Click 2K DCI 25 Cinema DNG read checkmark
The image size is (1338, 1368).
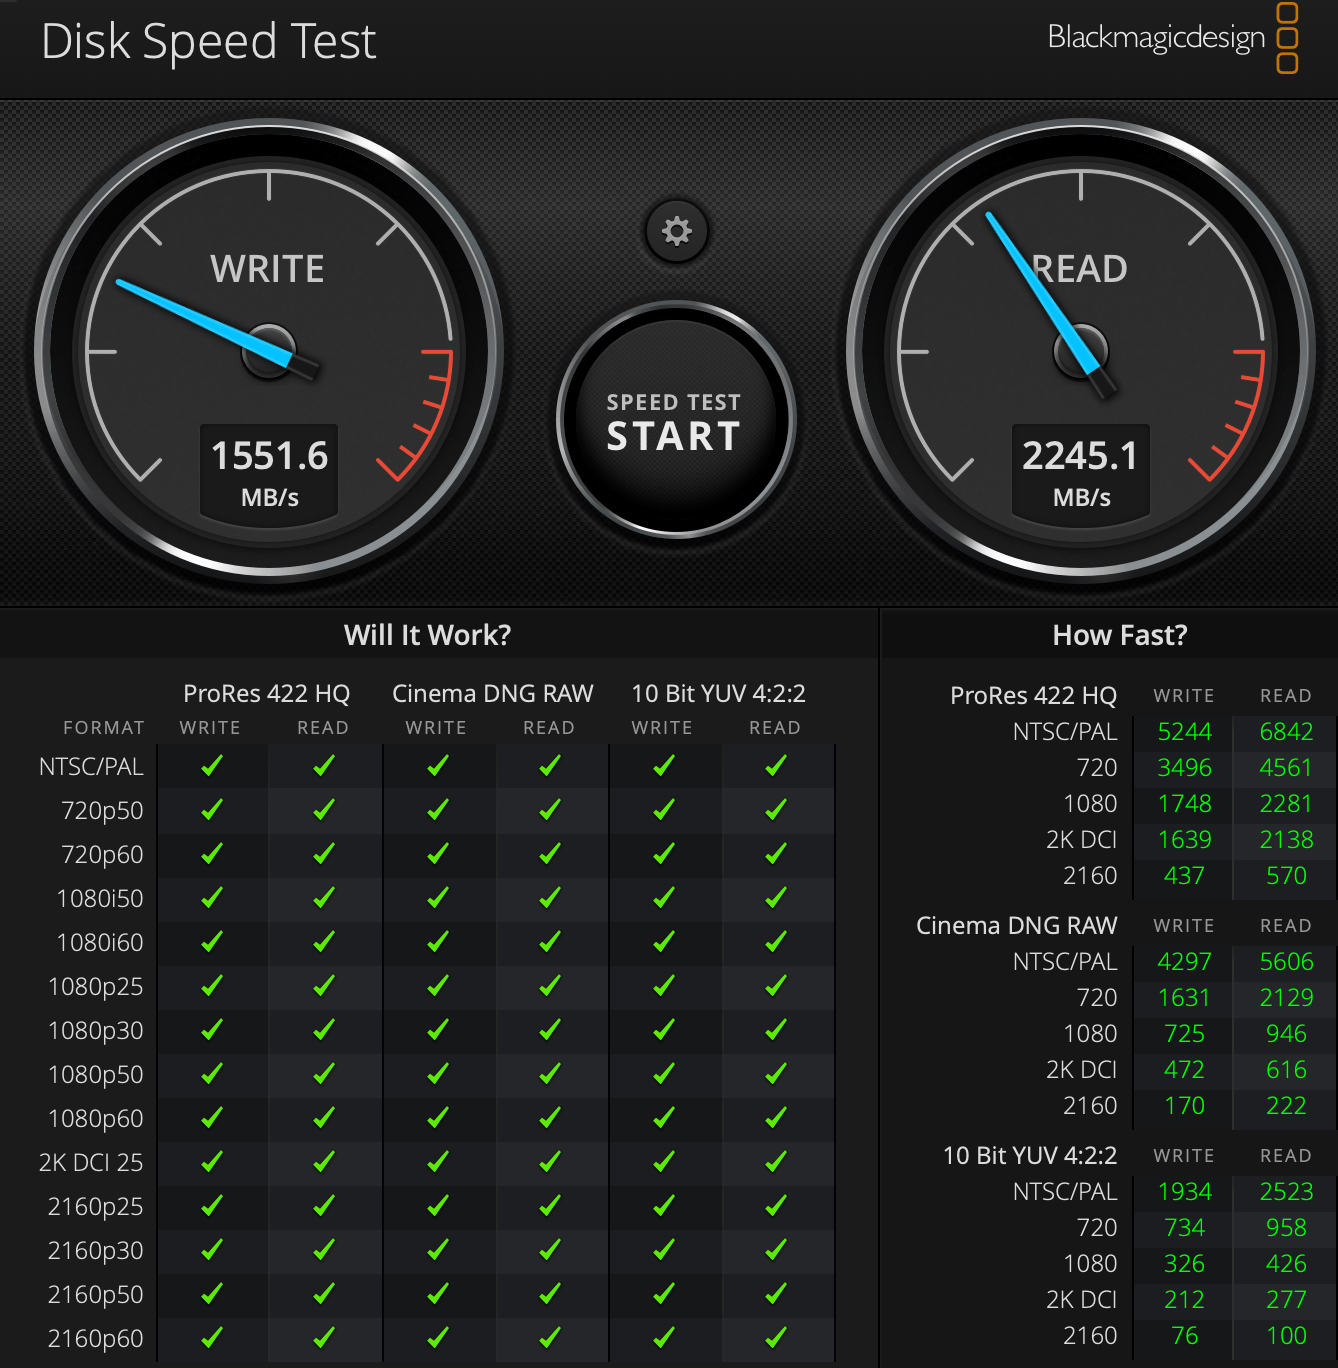tap(549, 1162)
